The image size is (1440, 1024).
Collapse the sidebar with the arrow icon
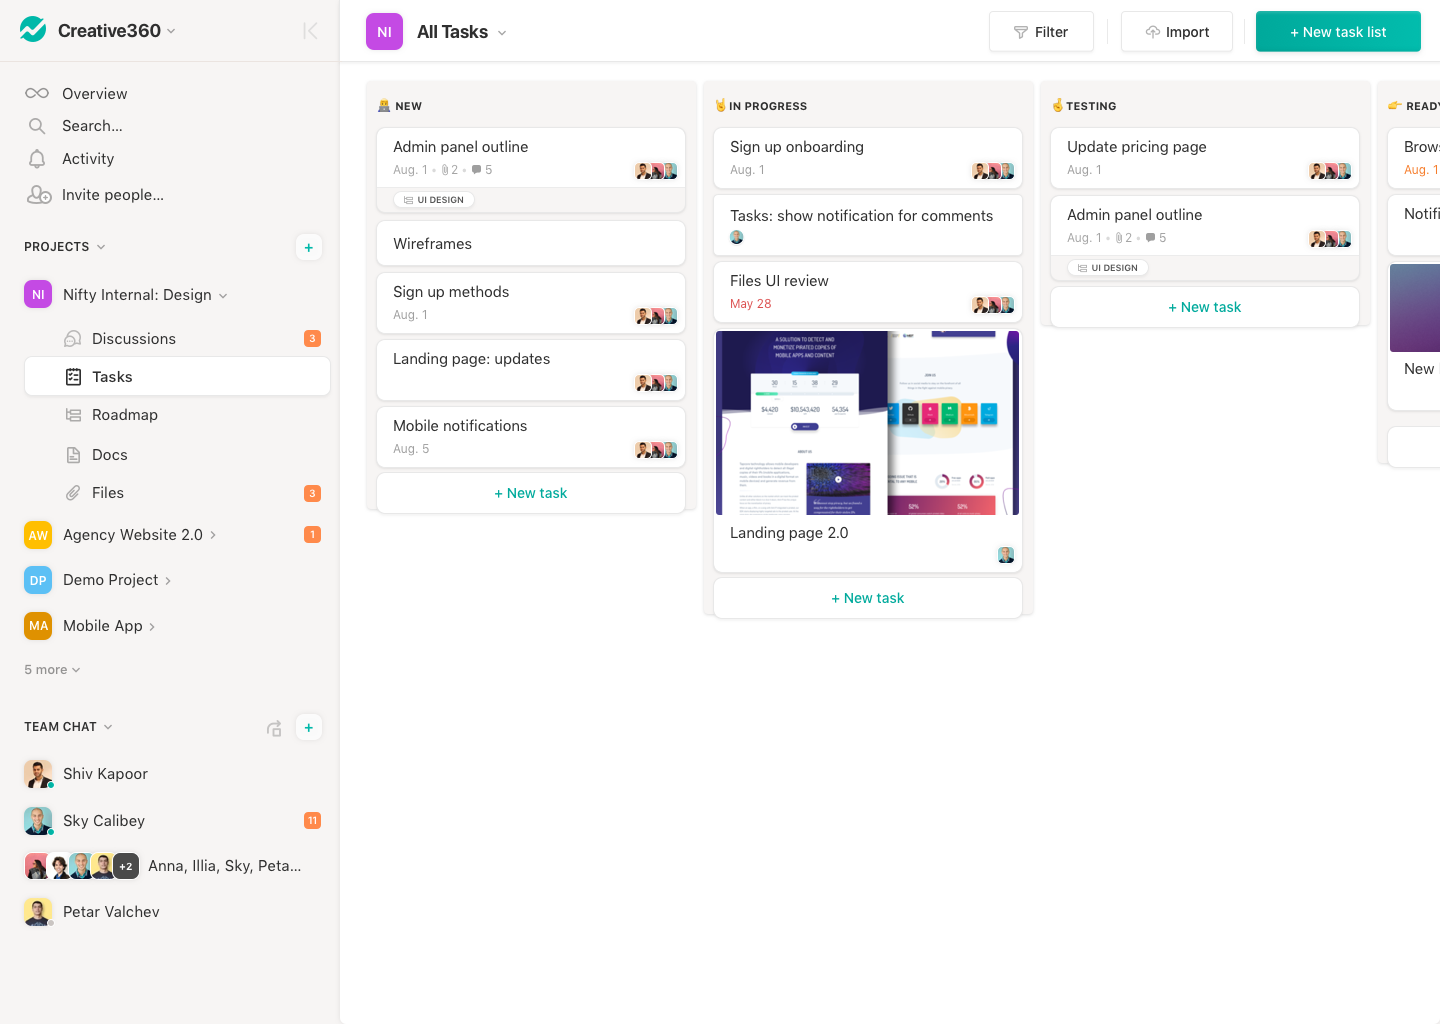pos(310,31)
